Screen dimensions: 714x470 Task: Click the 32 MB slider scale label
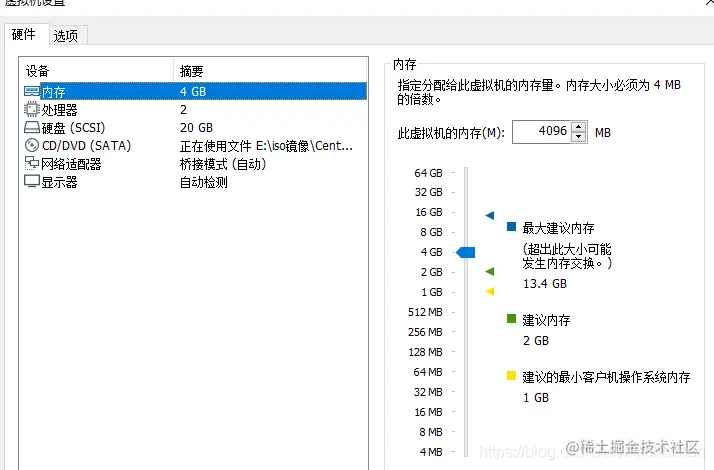[428, 392]
